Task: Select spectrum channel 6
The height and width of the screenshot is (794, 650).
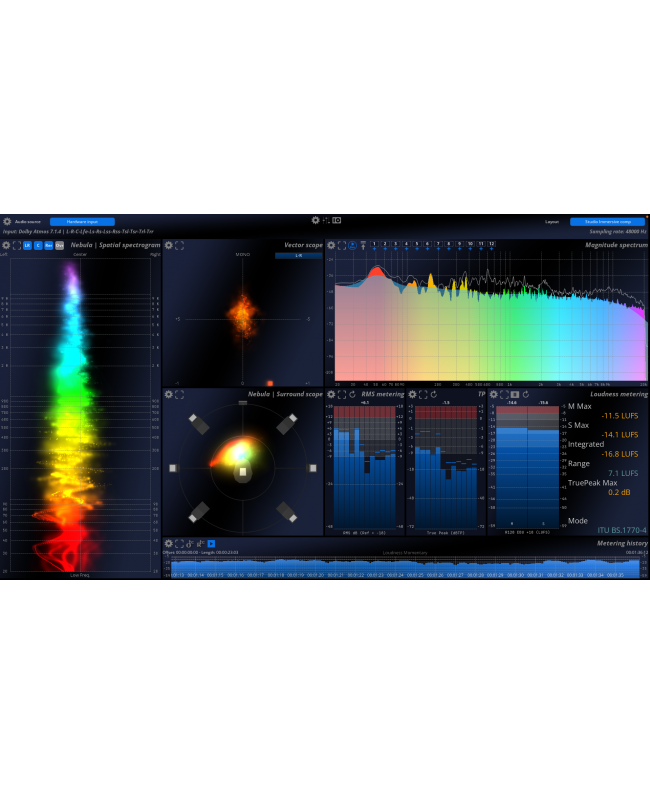Action: pos(427,244)
